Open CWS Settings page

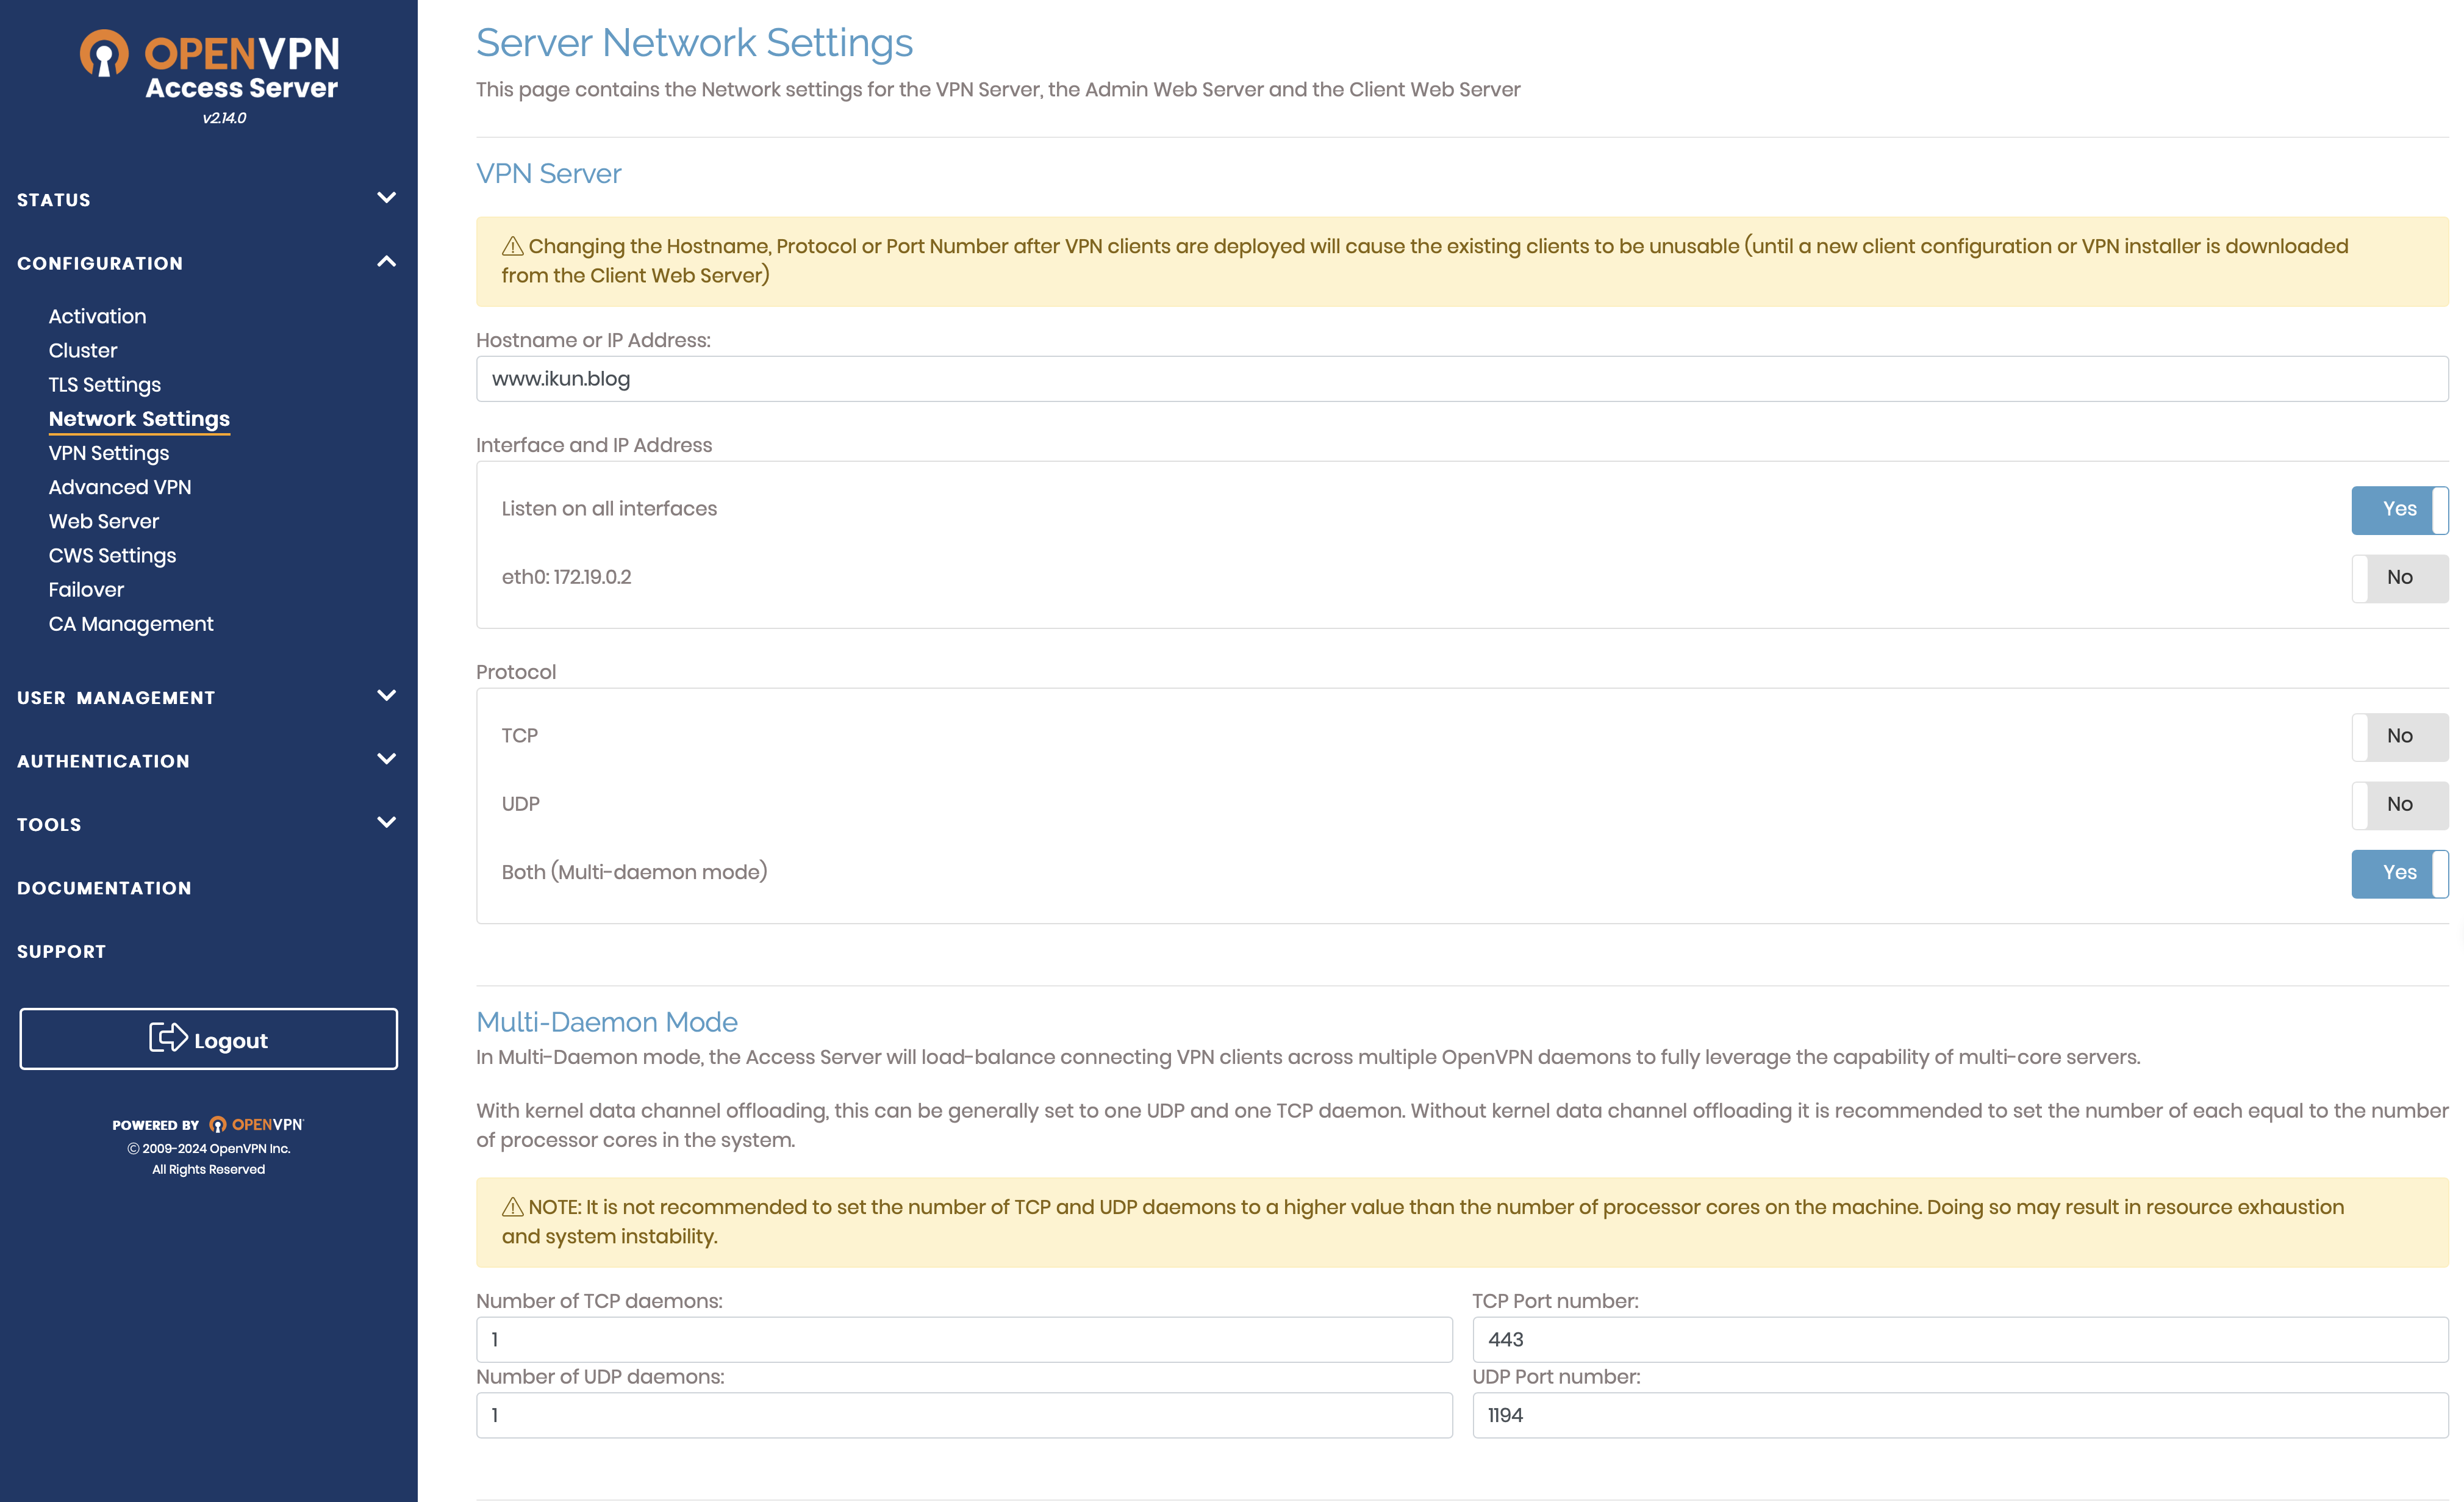click(112, 556)
